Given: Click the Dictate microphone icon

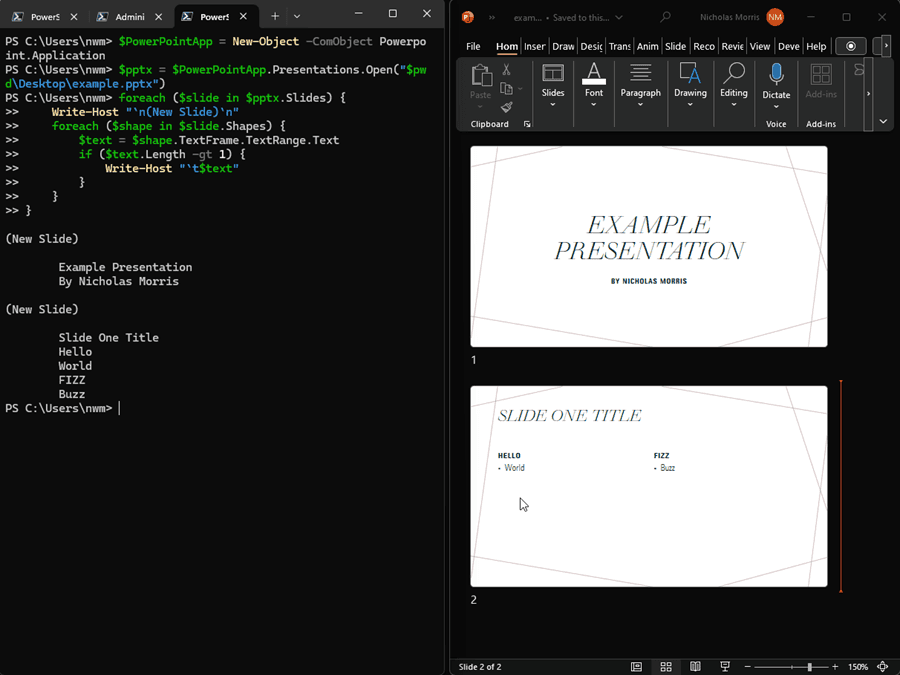Looking at the screenshot, I should click(x=776, y=75).
